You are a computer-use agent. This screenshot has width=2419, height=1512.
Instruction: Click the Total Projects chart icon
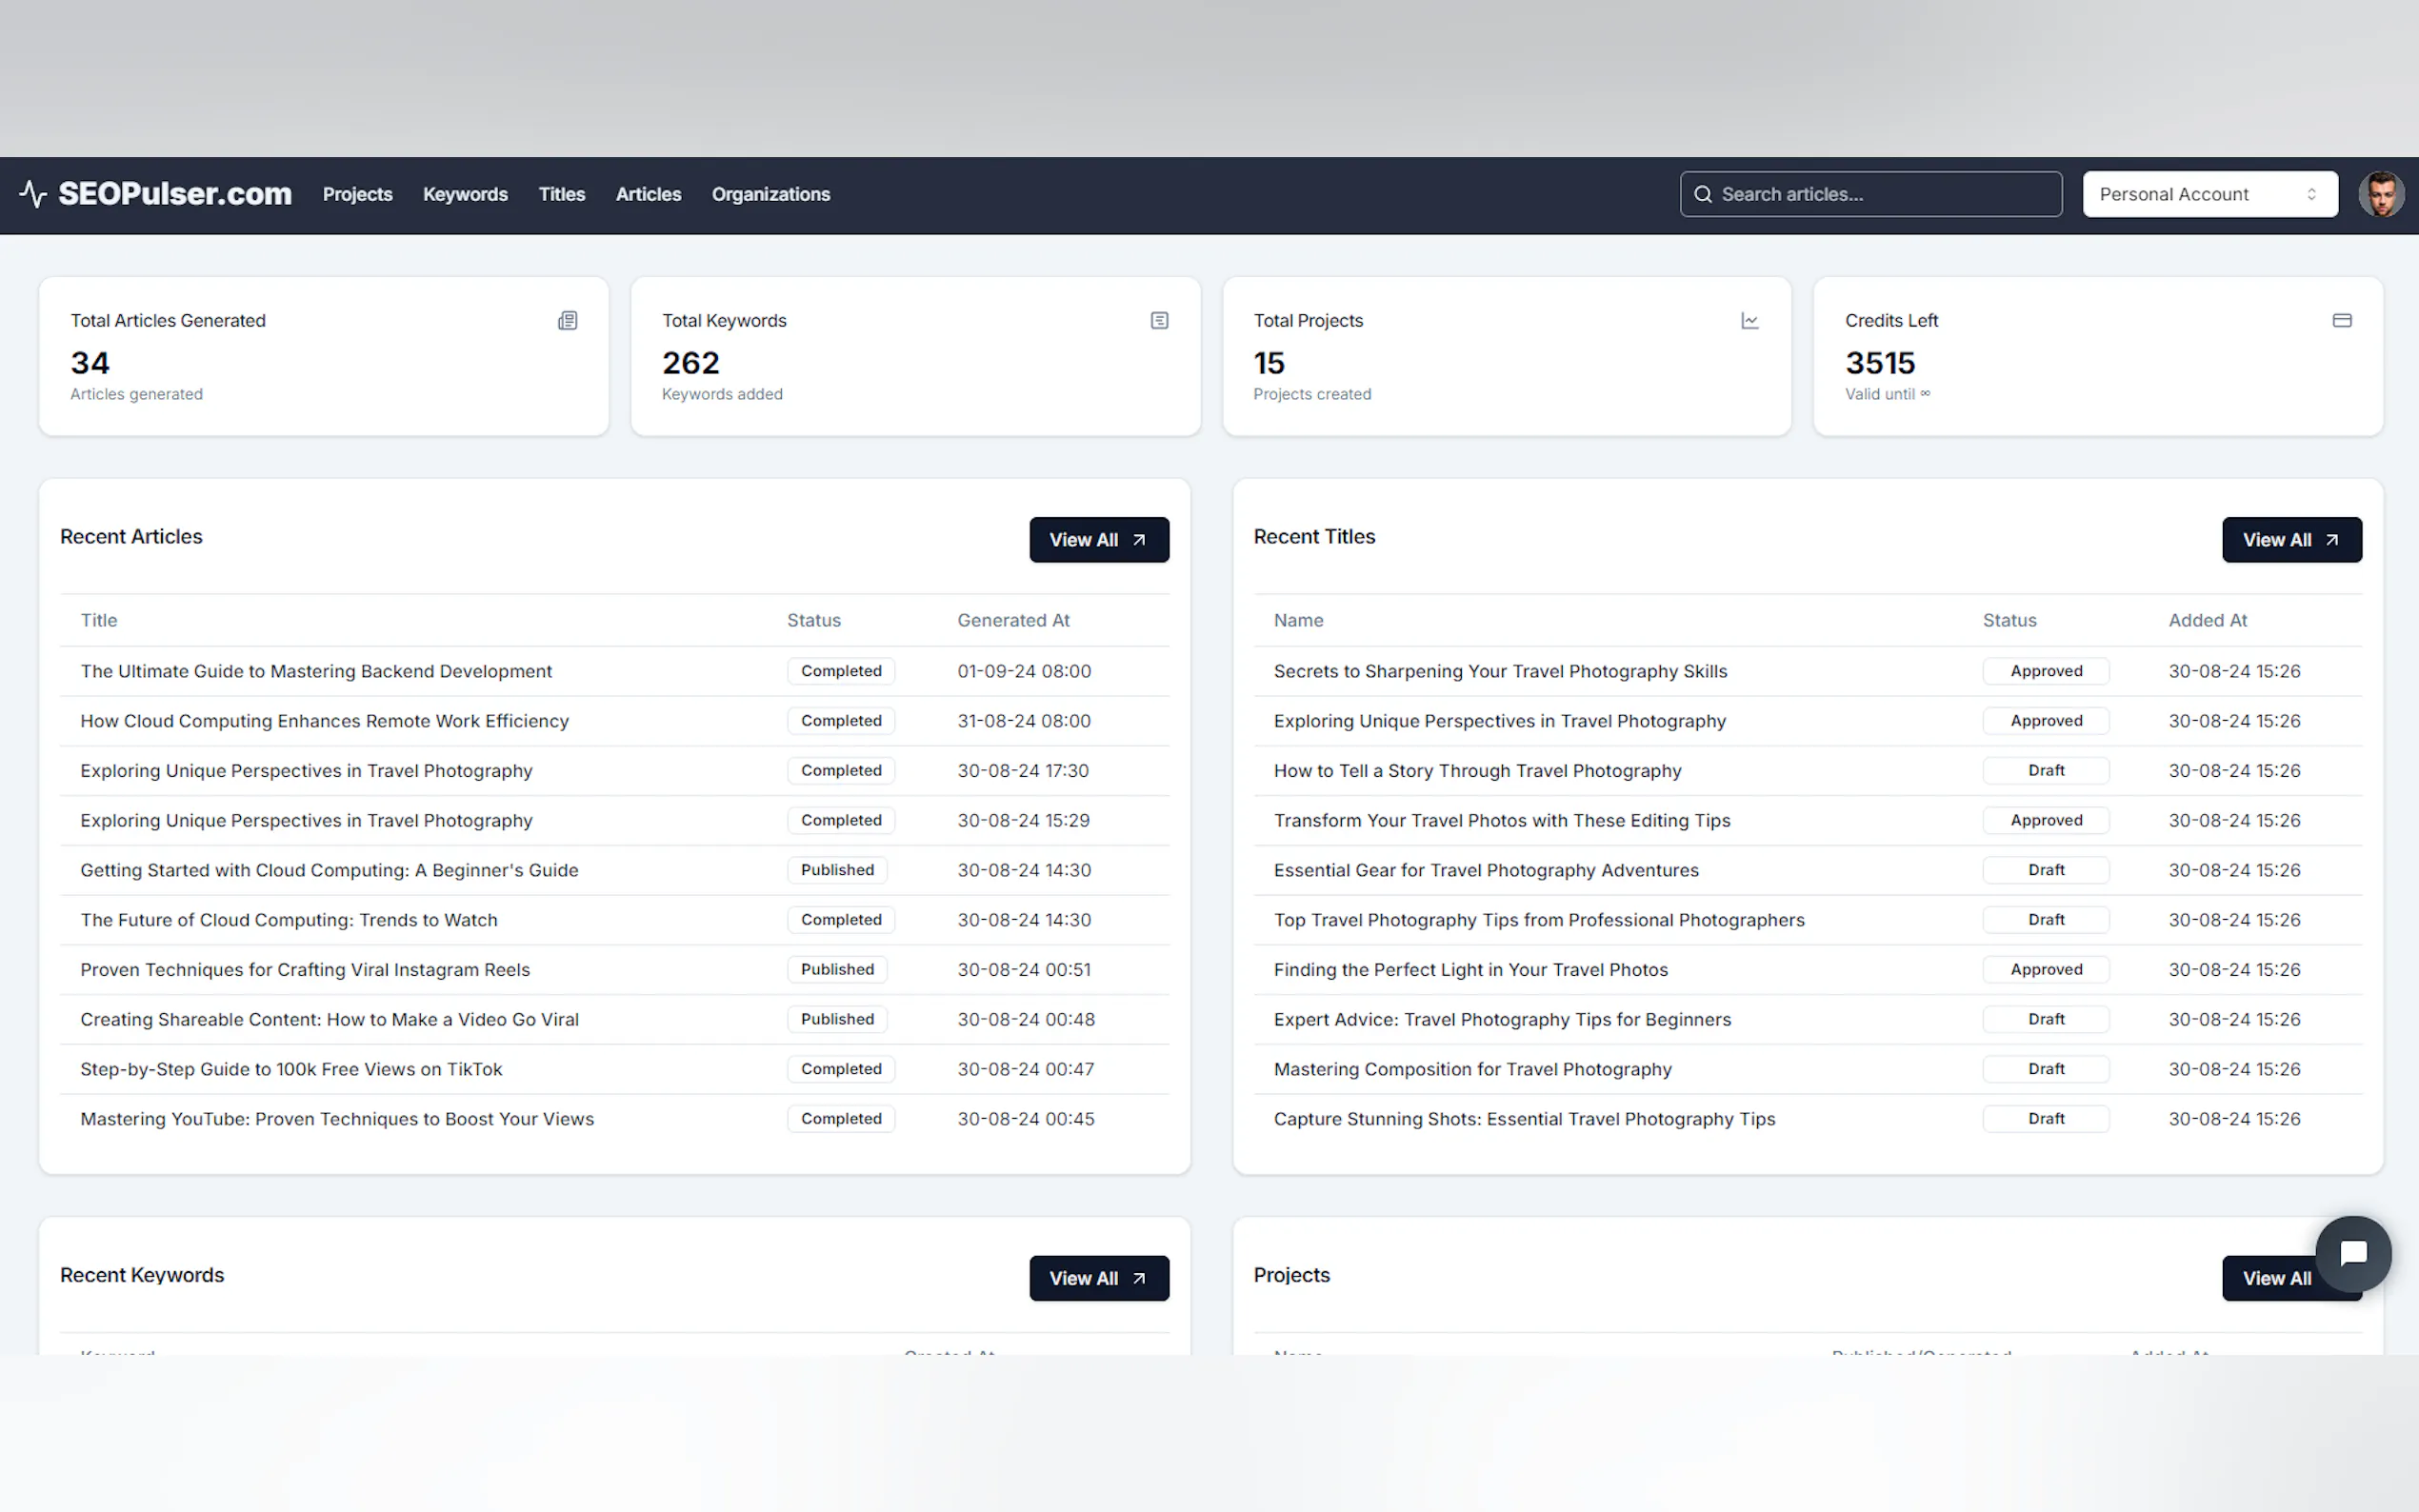(x=1749, y=321)
